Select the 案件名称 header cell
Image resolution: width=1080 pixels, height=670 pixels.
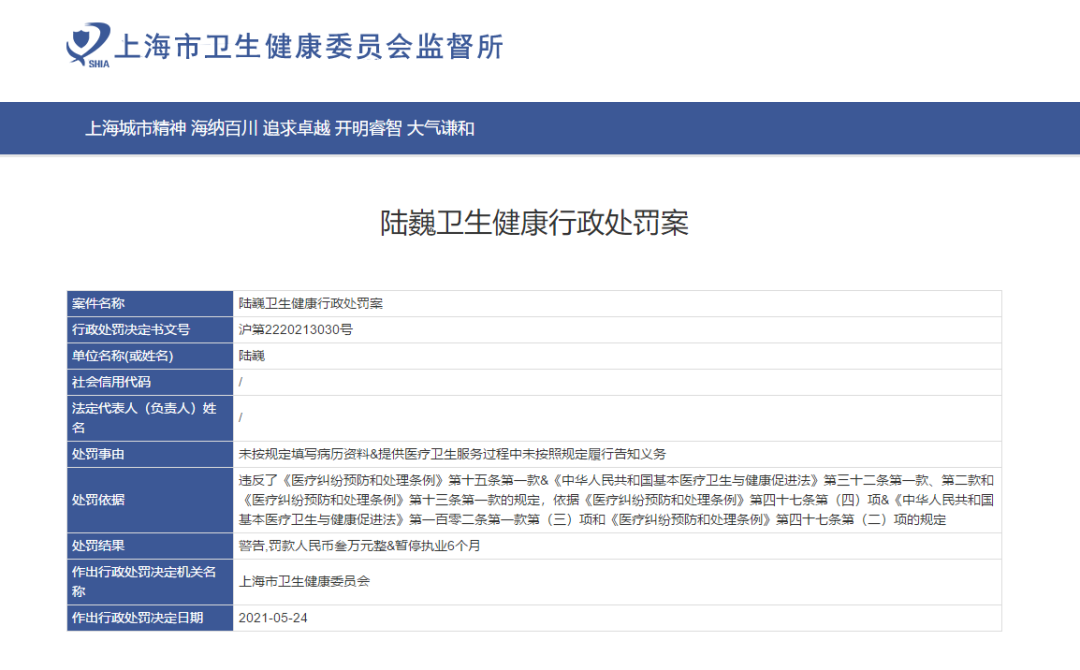point(150,304)
